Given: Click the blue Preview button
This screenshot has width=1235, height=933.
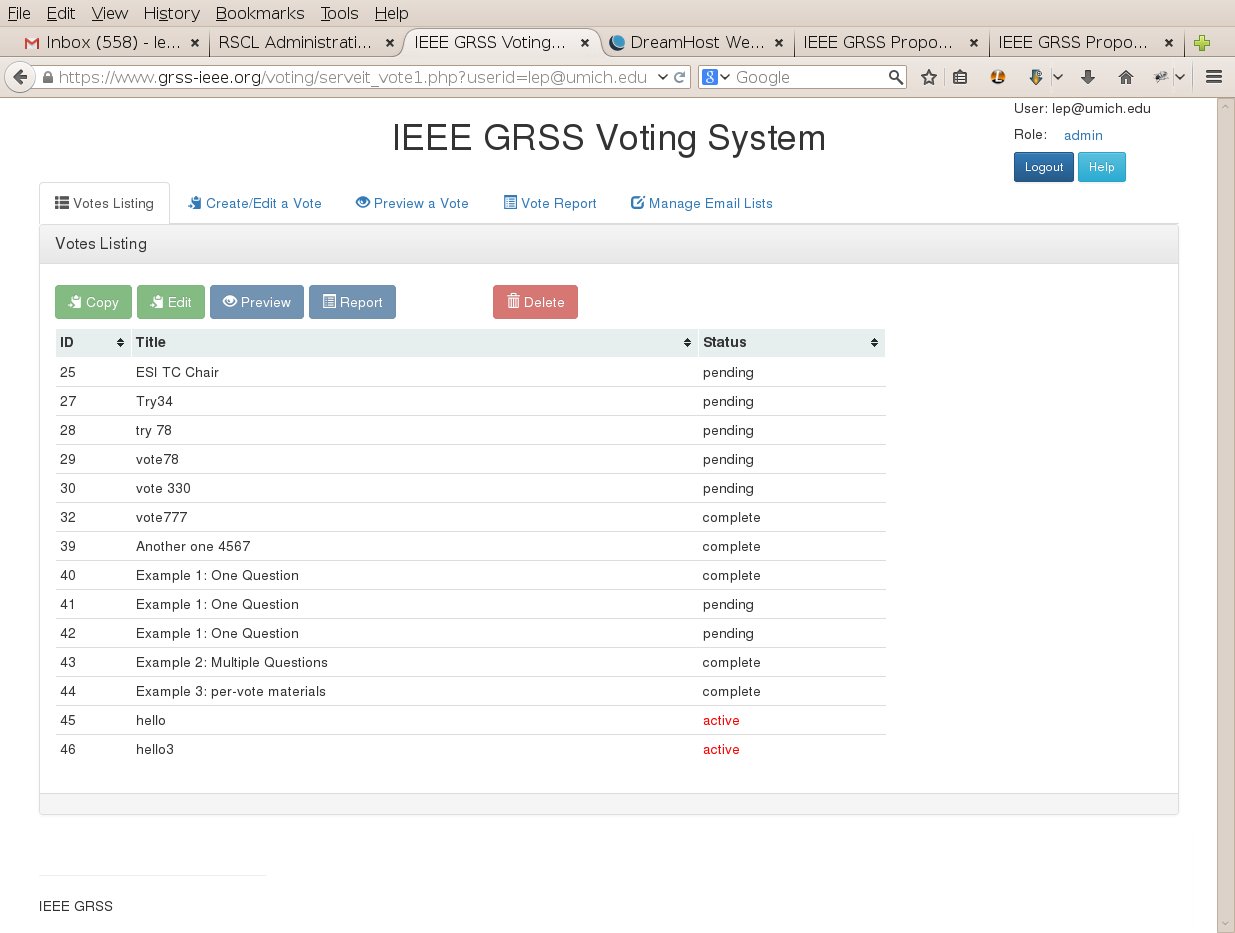Looking at the screenshot, I should pyautogui.click(x=257, y=302).
